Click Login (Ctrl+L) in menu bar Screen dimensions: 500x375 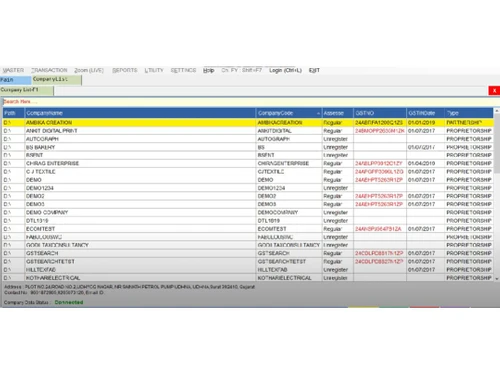pos(285,70)
